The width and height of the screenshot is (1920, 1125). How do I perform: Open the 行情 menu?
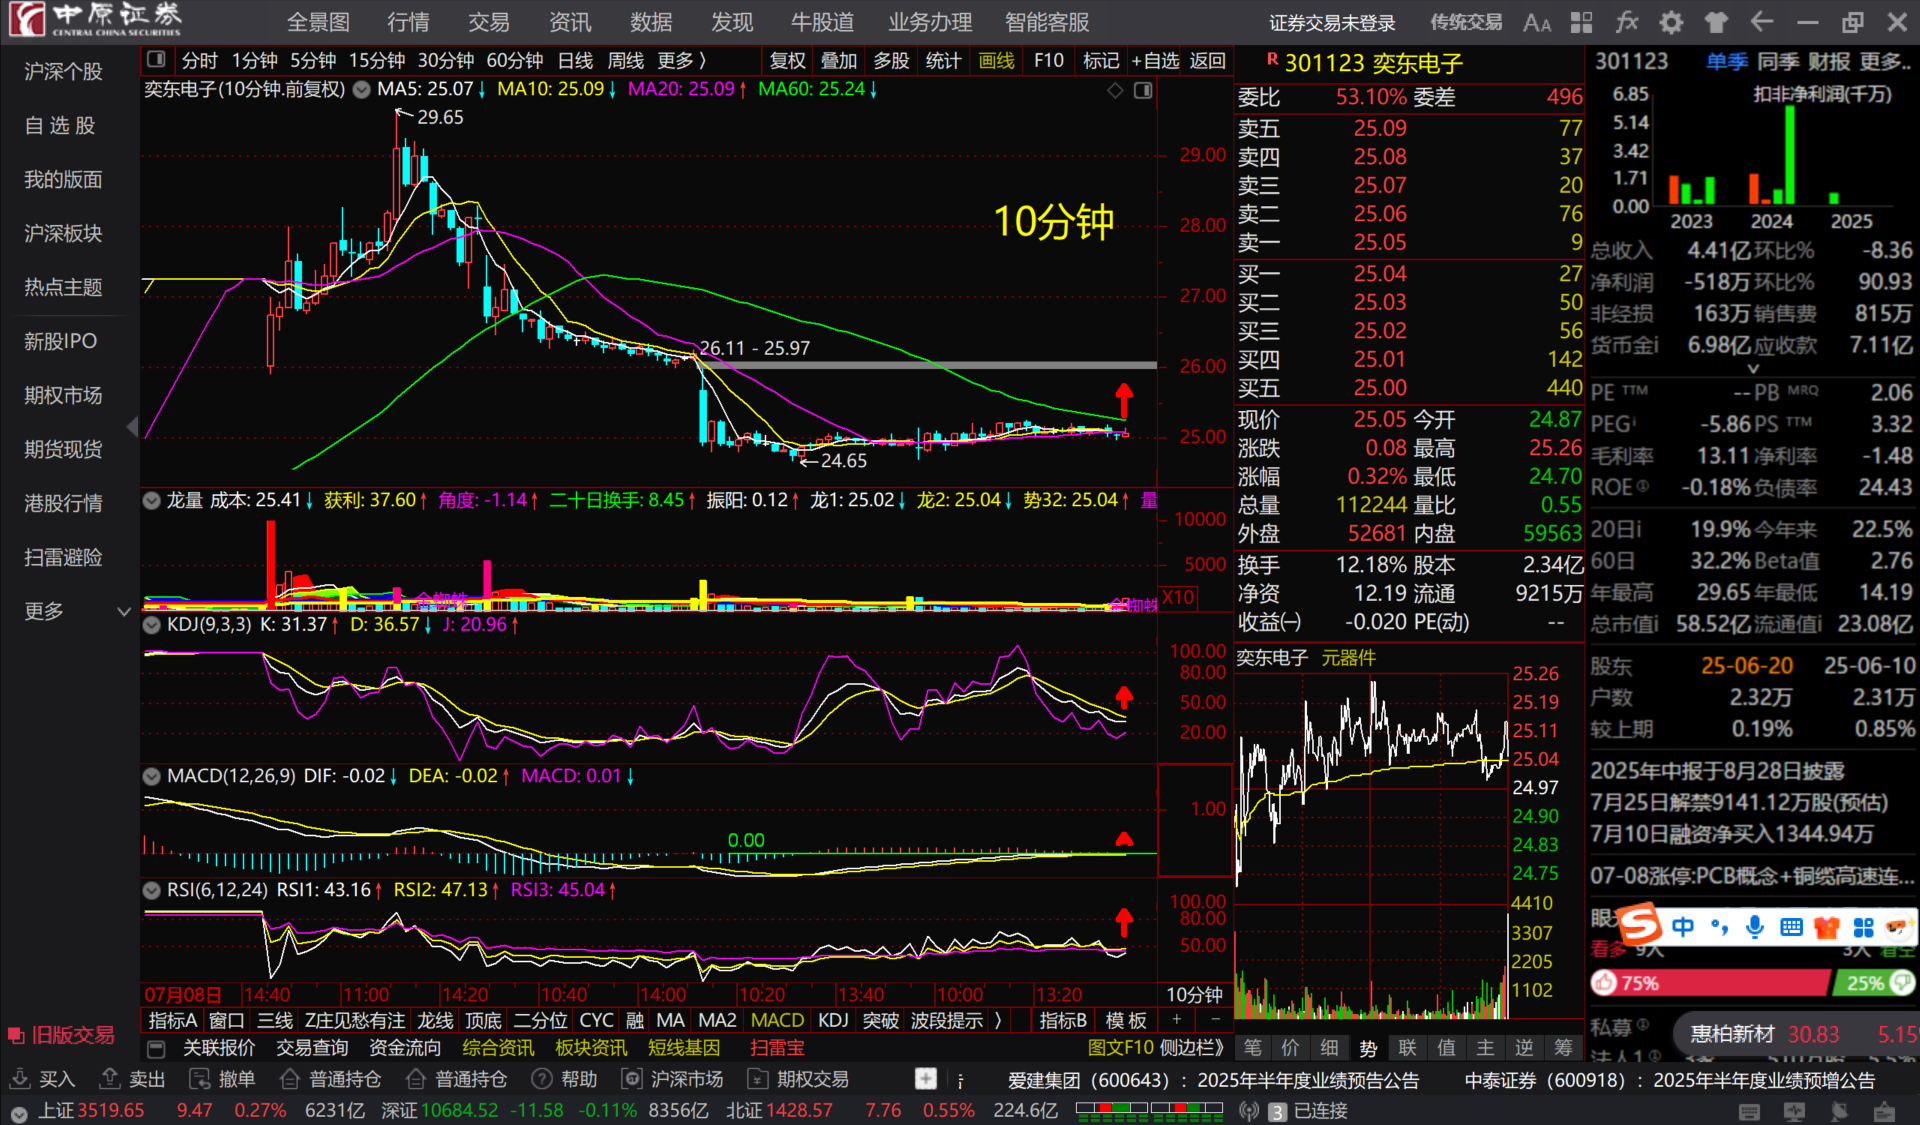click(408, 22)
